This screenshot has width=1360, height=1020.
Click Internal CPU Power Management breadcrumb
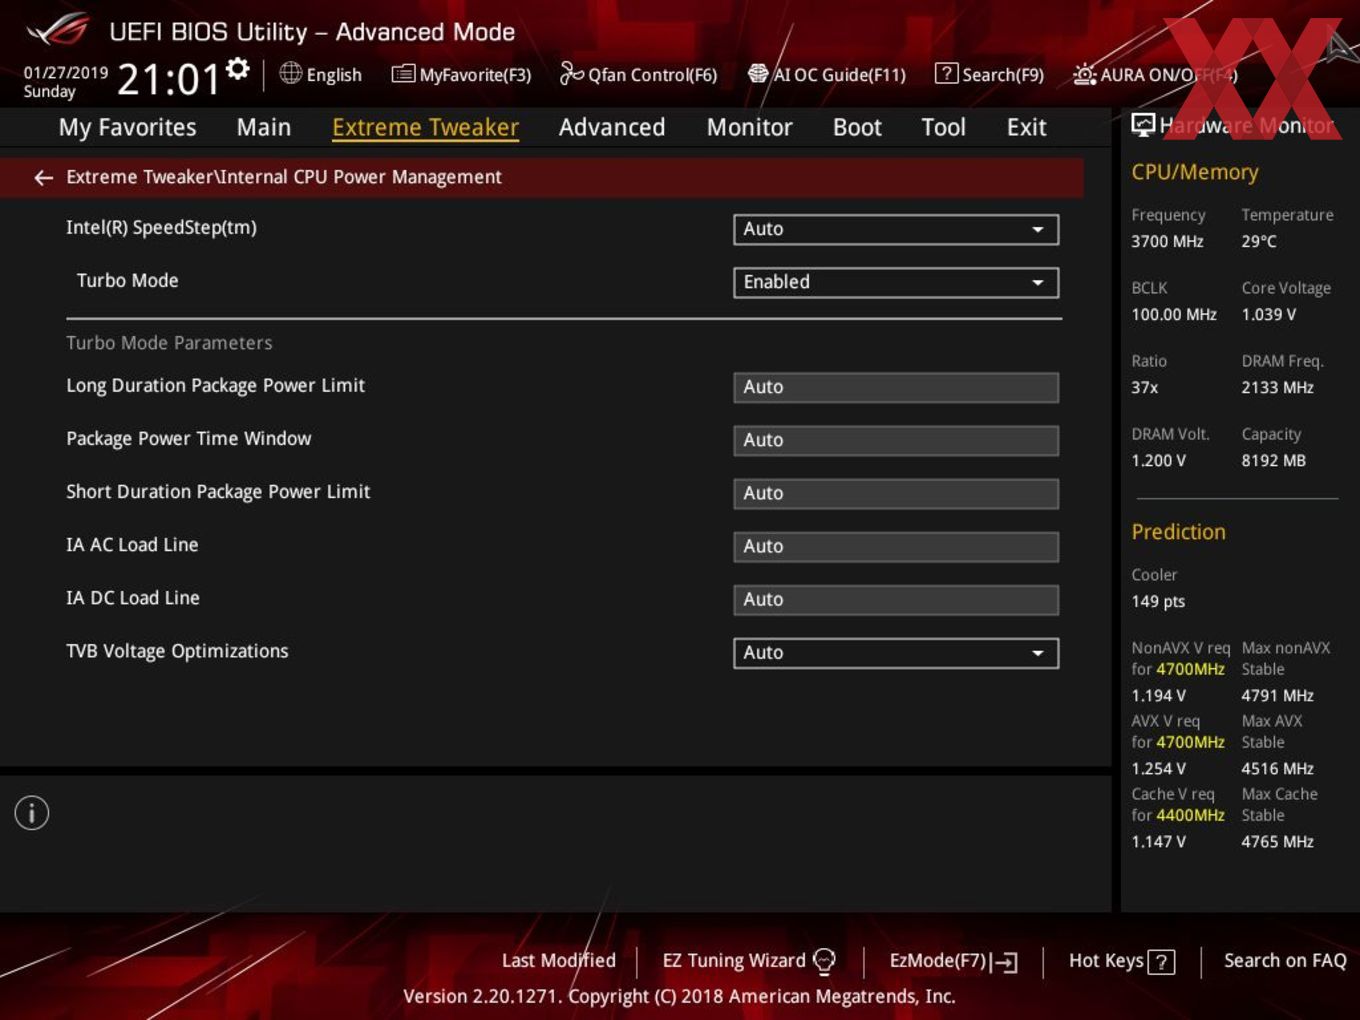[360, 177]
